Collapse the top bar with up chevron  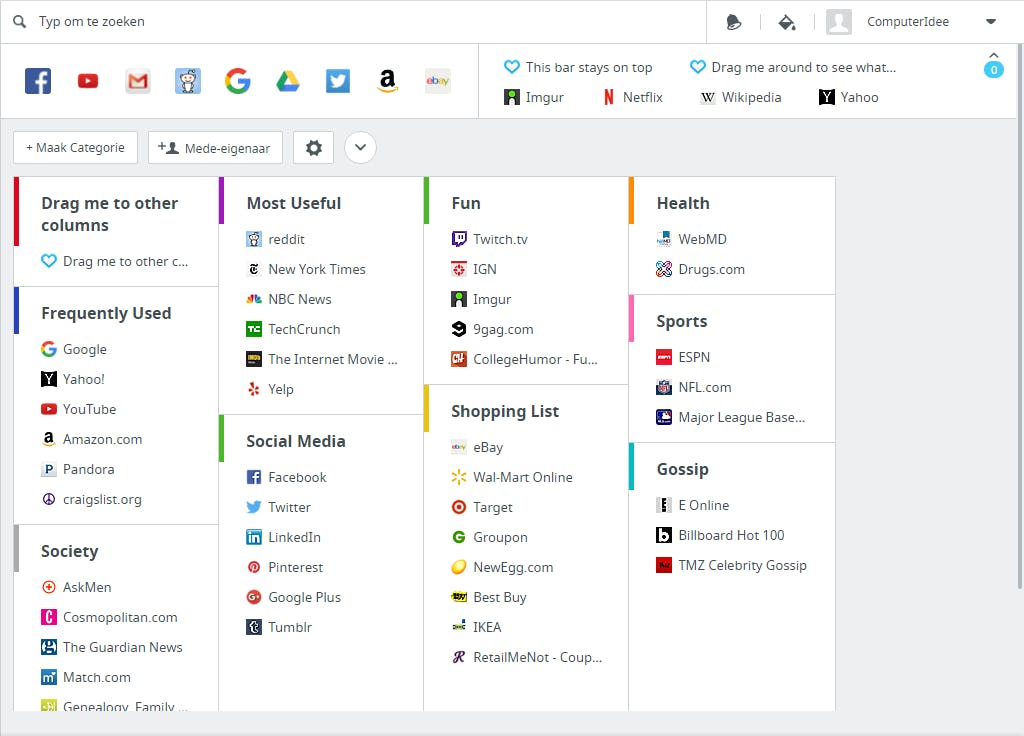(994, 56)
